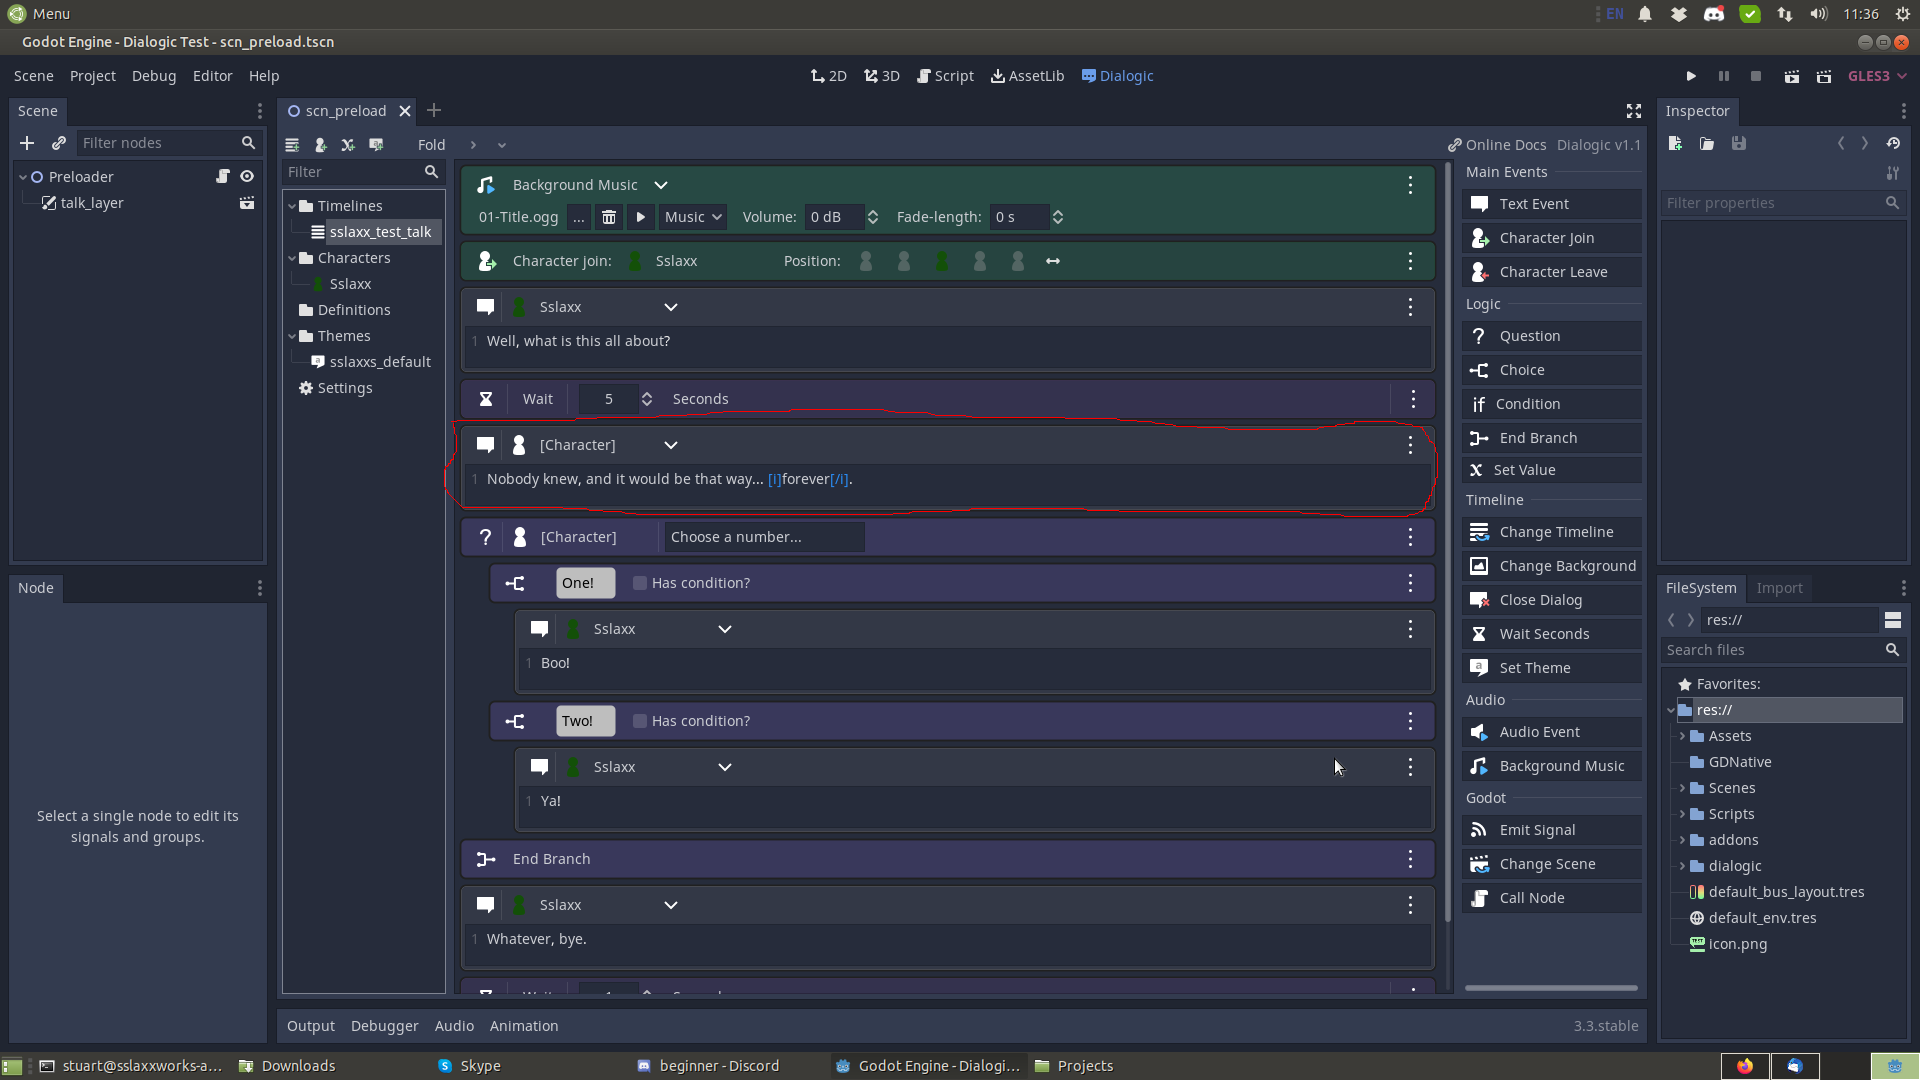This screenshot has height=1080, width=1920.
Task: Browse for audio file with ellipsis button
Action: 578,217
